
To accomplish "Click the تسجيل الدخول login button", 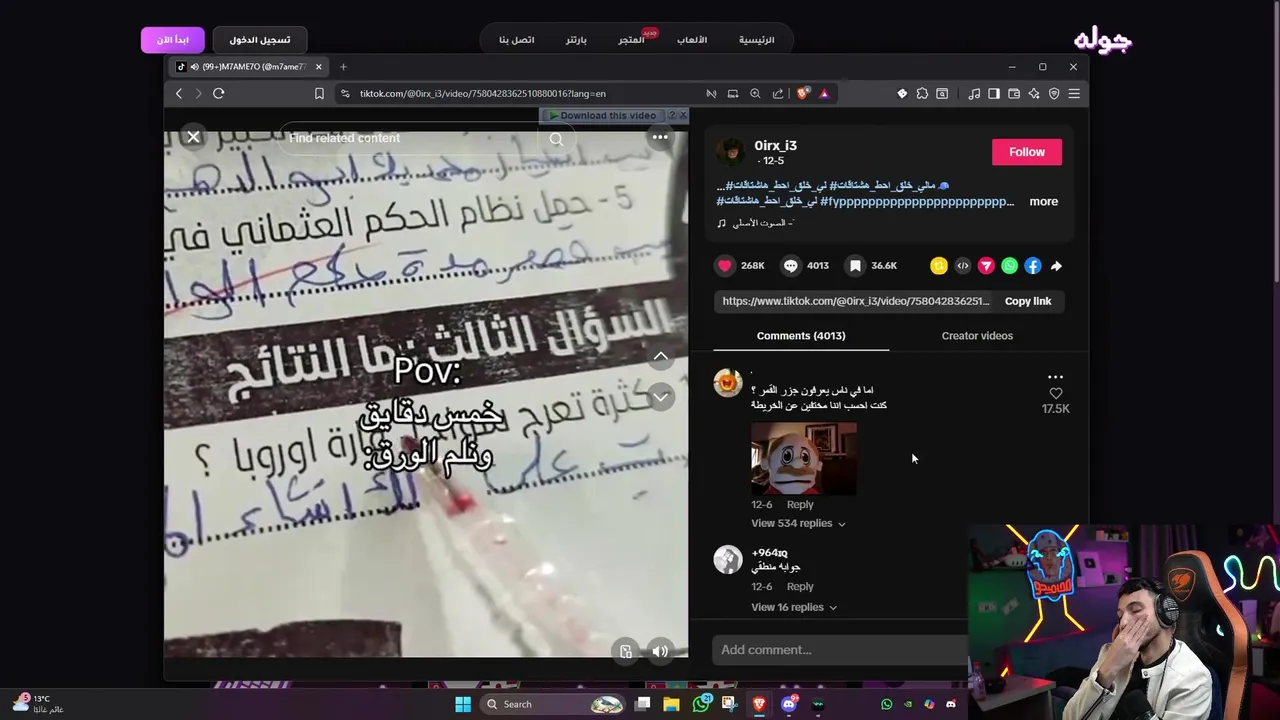I will coord(260,40).
